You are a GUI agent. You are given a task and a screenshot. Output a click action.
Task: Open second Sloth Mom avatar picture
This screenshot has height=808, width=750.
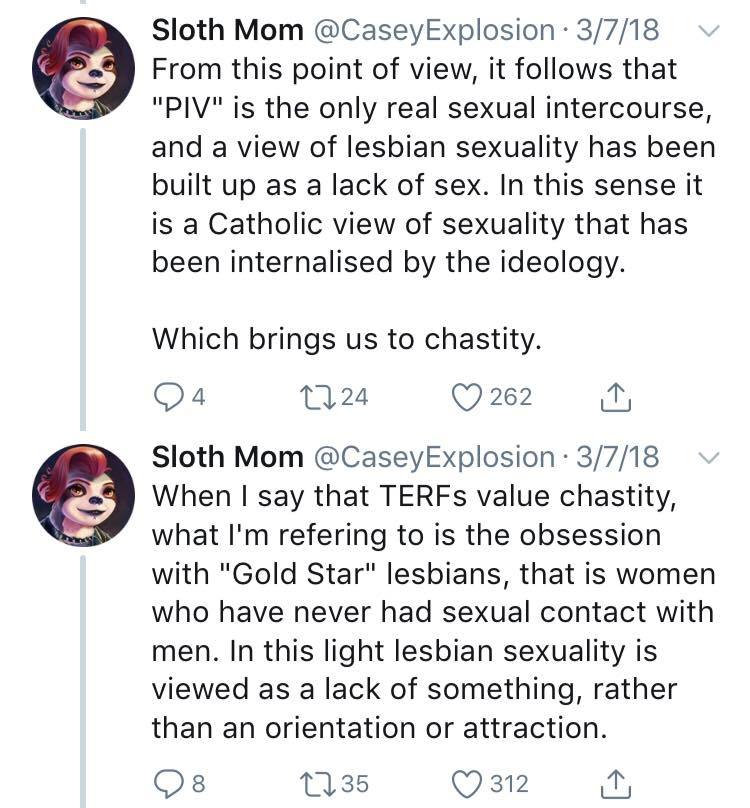83,494
